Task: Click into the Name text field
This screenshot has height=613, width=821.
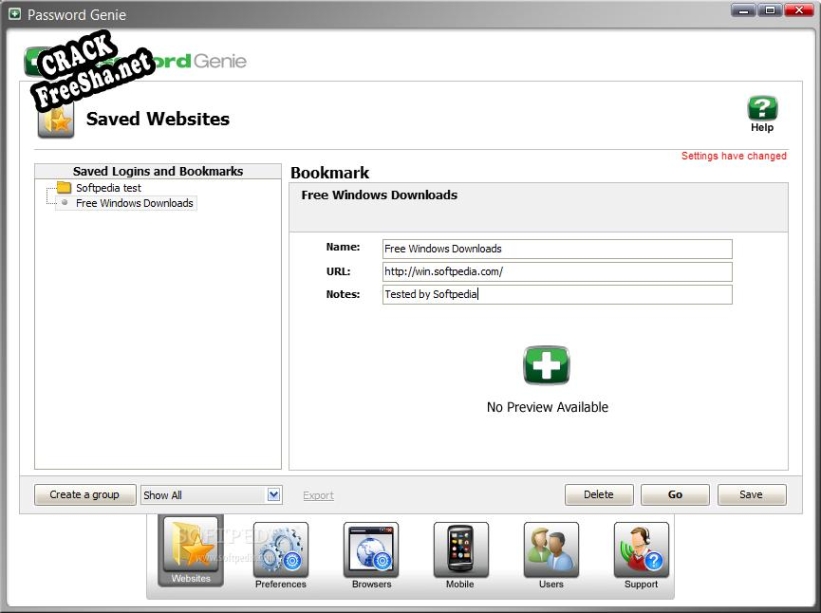Action: (x=557, y=249)
